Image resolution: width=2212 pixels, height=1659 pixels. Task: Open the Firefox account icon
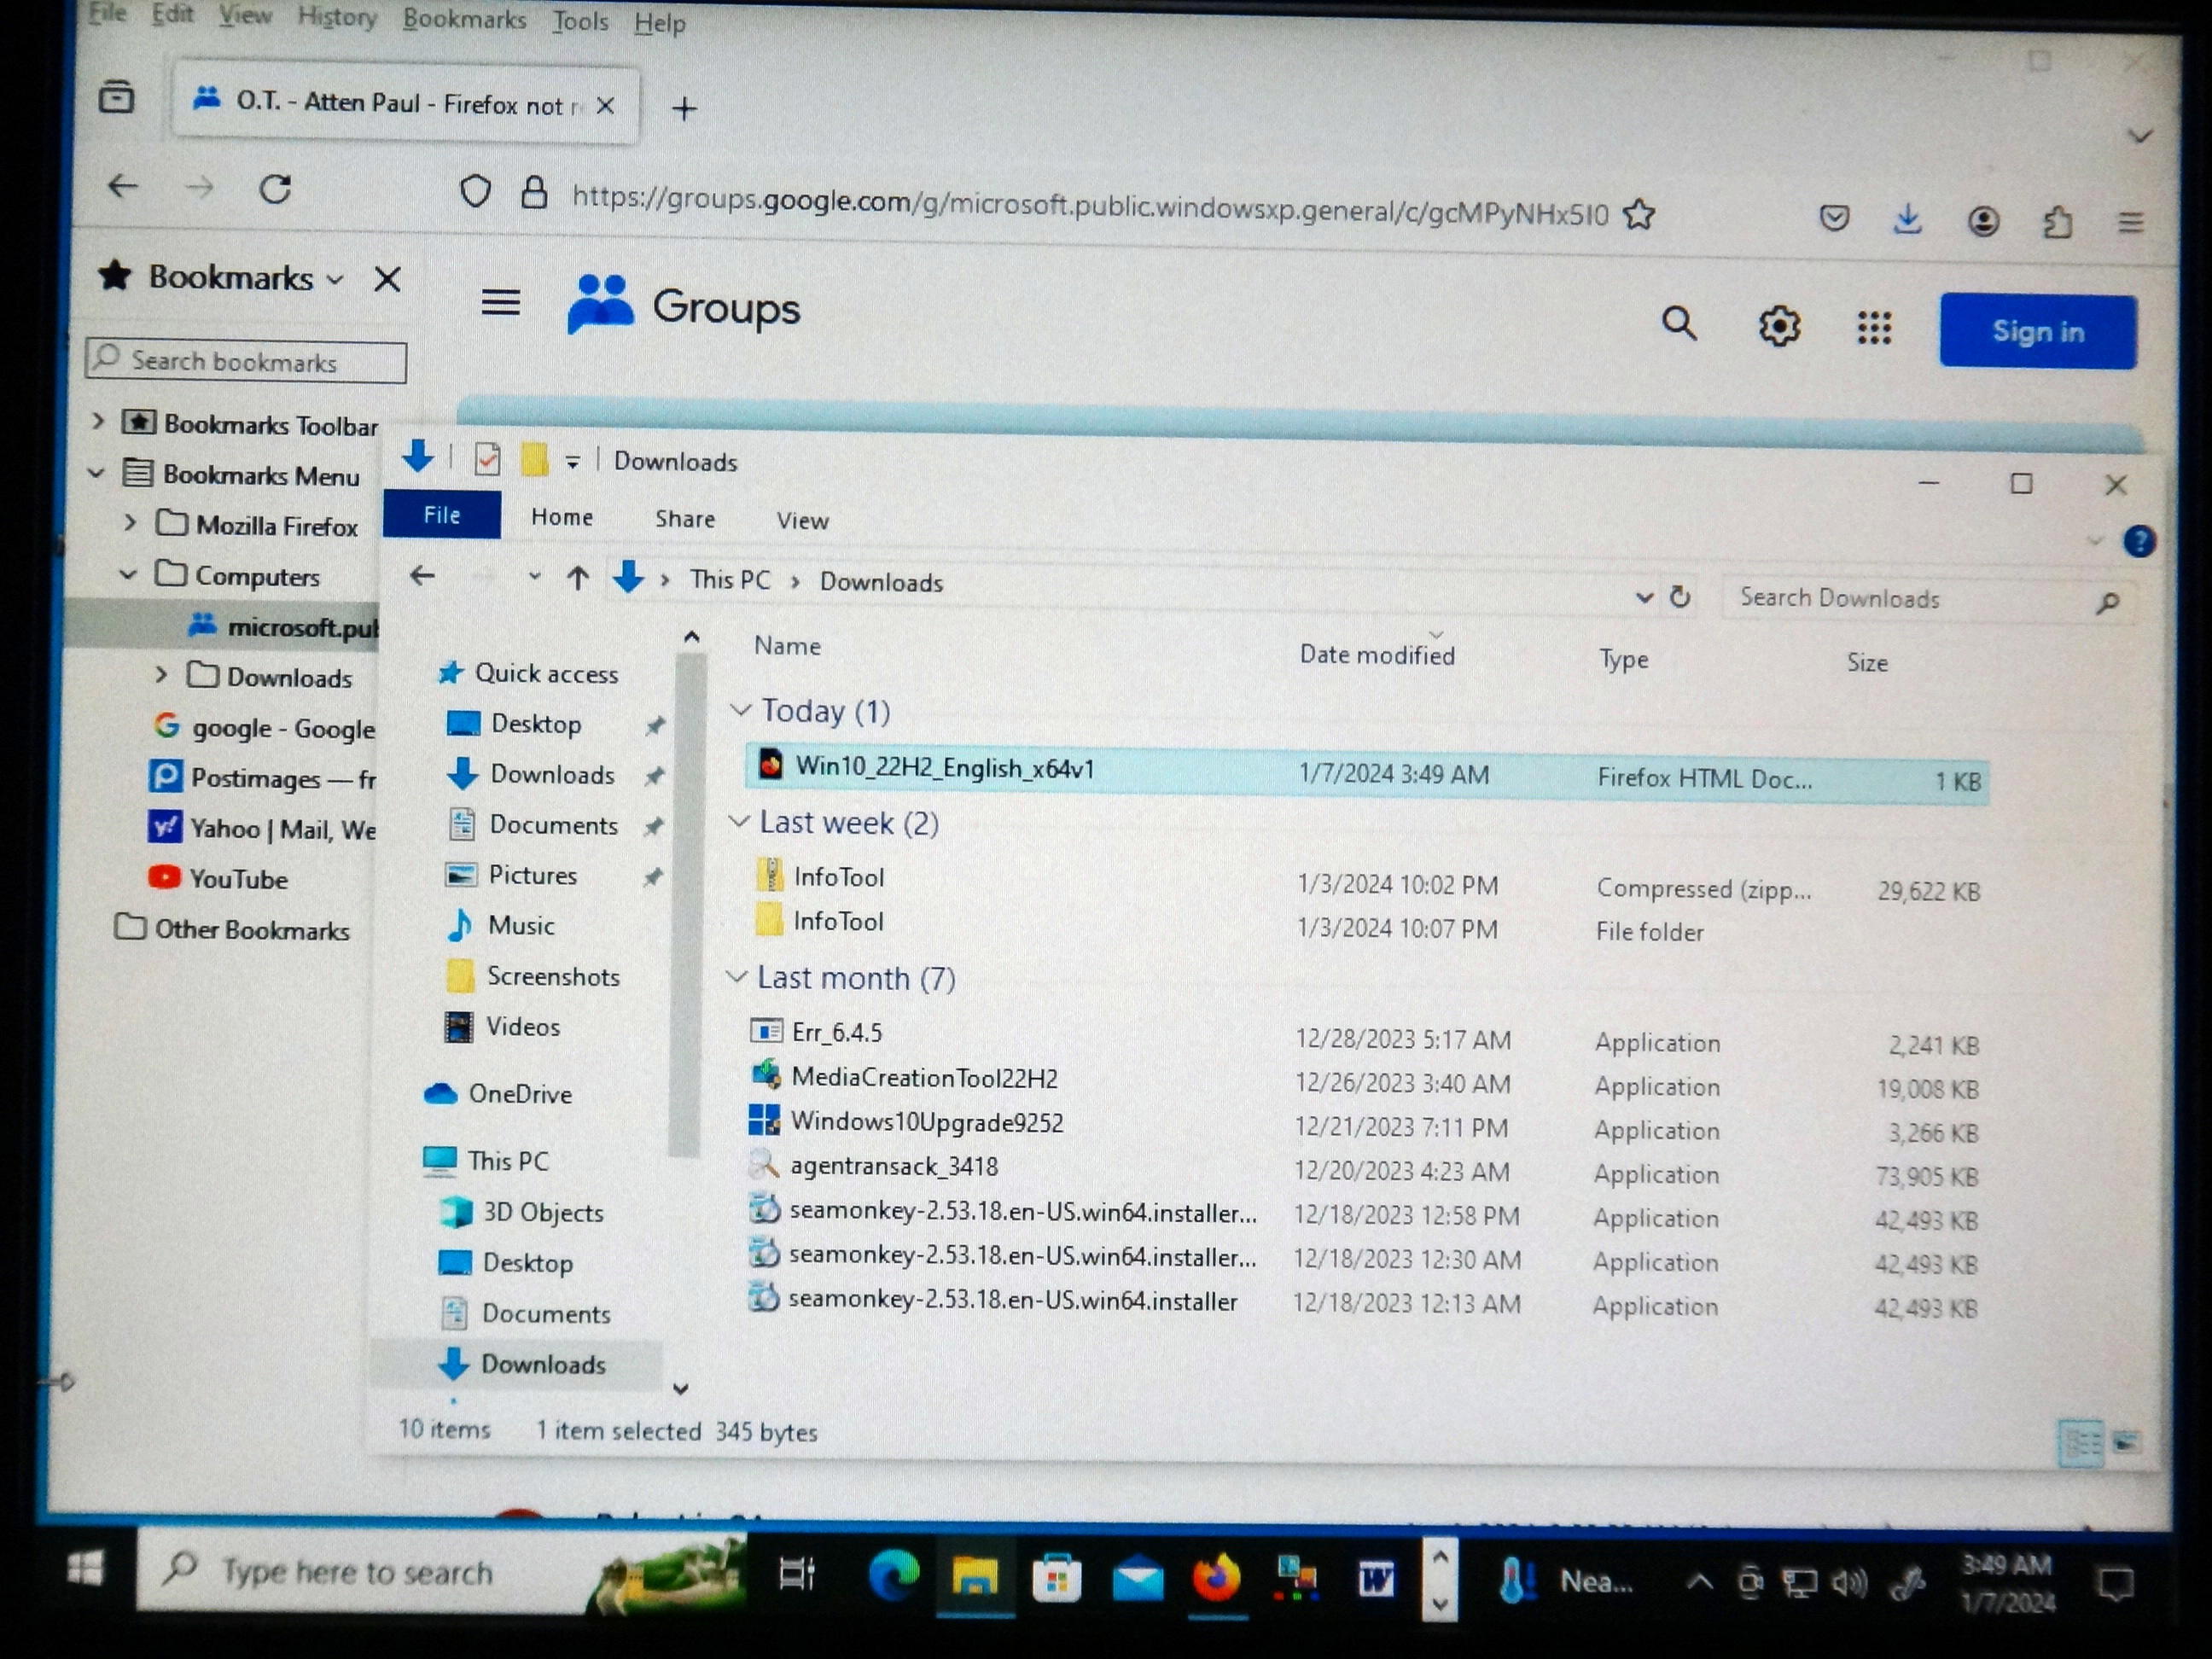[x=1984, y=221]
